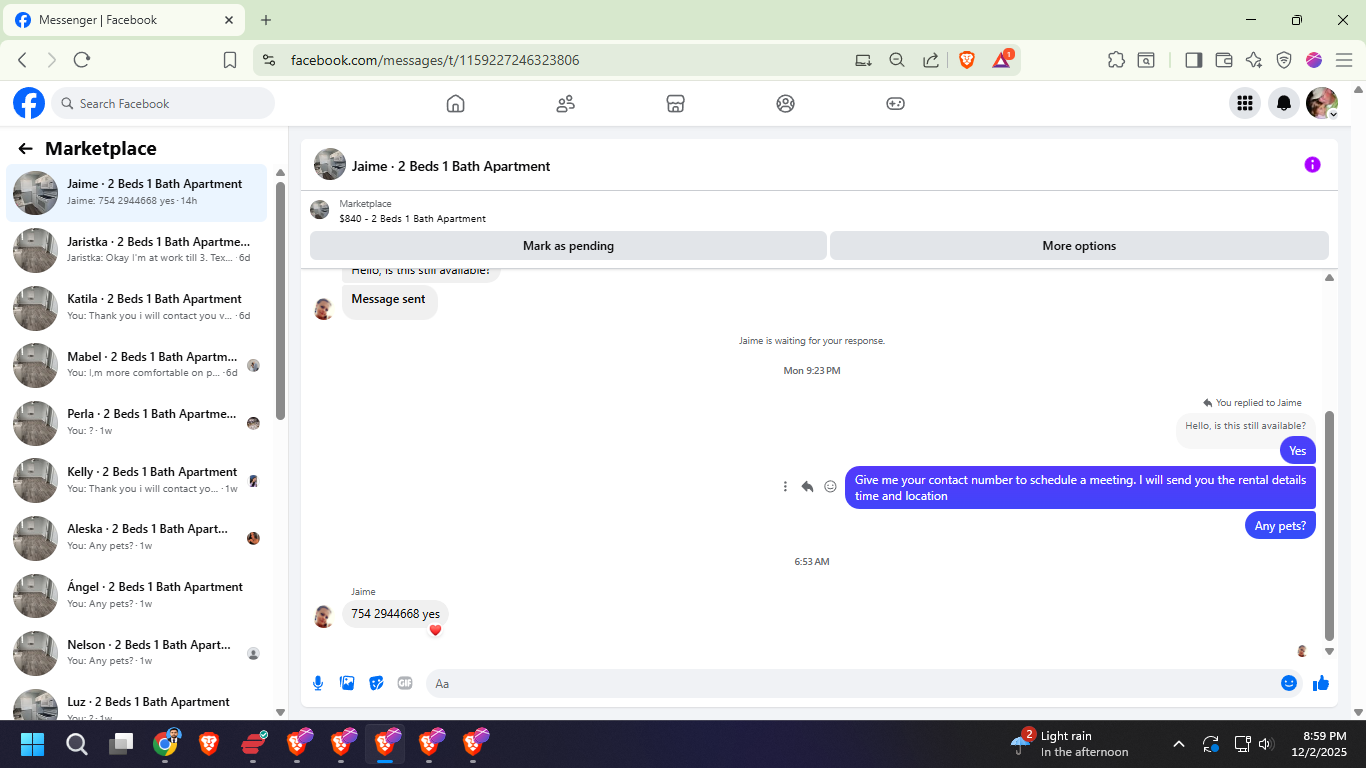Show hidden system tray icons
Viewport: 1366px width, 768px height.
1179,743
